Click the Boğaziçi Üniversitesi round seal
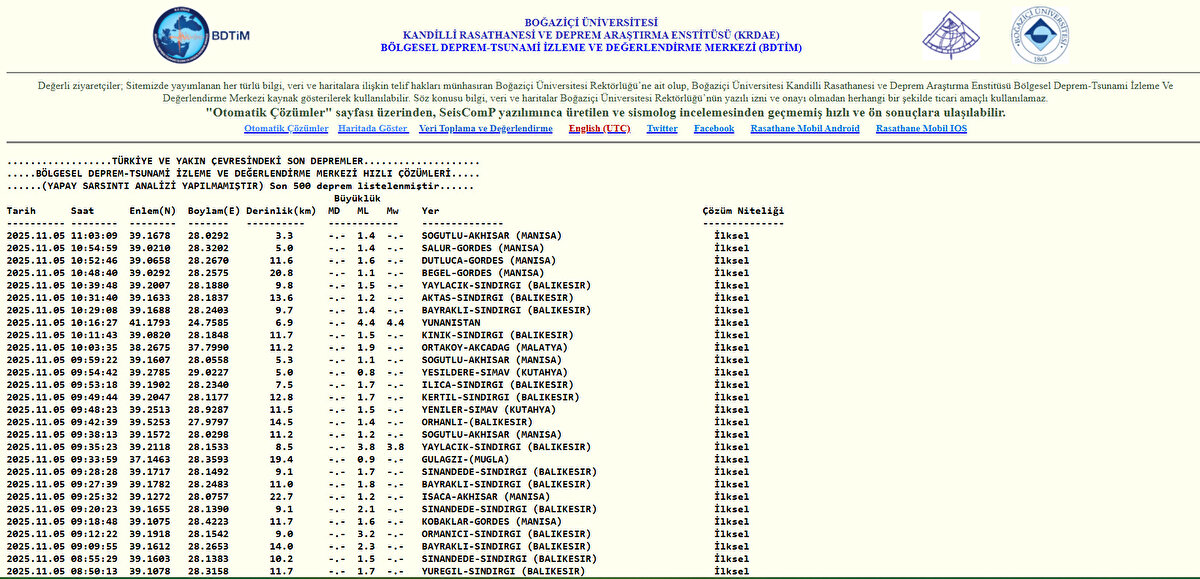This screenshot has height=579, width=1200. (1039, 35)
